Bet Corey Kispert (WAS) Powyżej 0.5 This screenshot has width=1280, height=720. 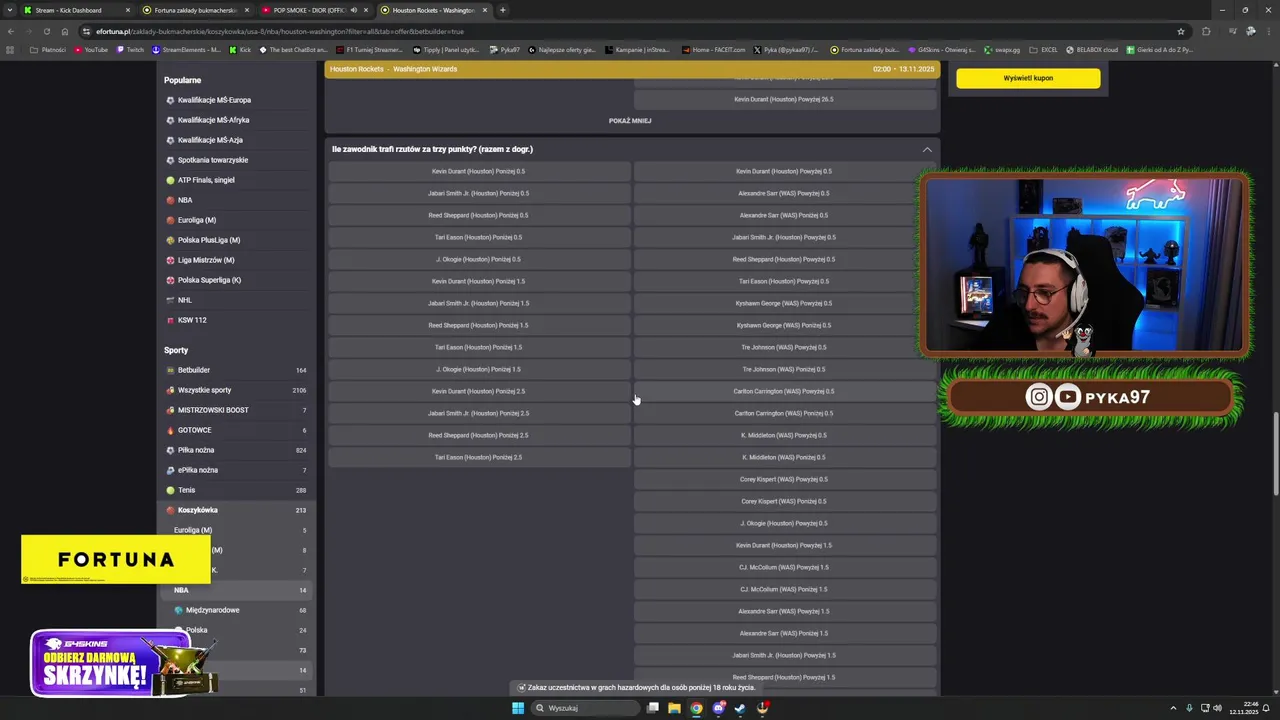coord(784,479)
